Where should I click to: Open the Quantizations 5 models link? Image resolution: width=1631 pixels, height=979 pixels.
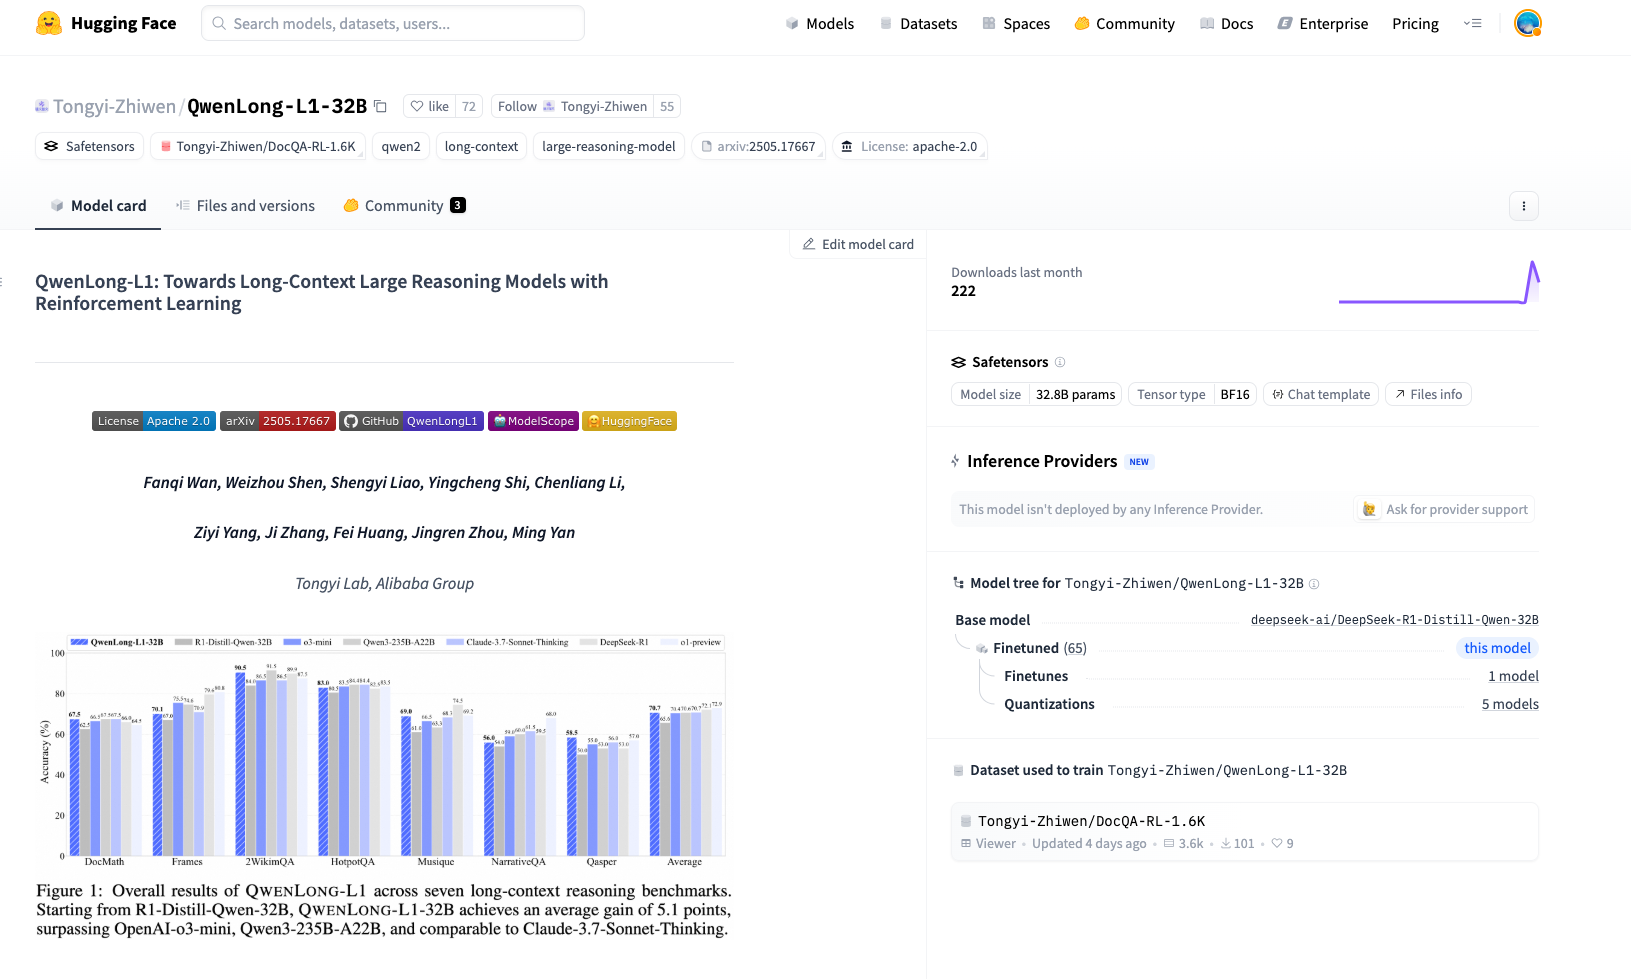(x=1510, y=704)
